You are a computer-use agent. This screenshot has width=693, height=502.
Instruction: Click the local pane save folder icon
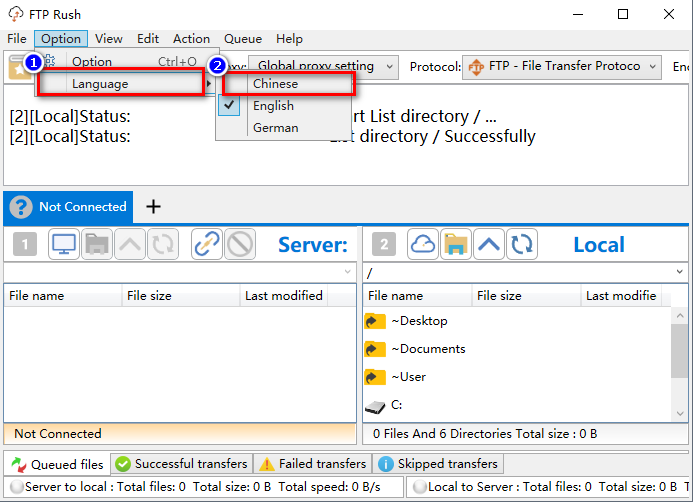coord(456,244)
